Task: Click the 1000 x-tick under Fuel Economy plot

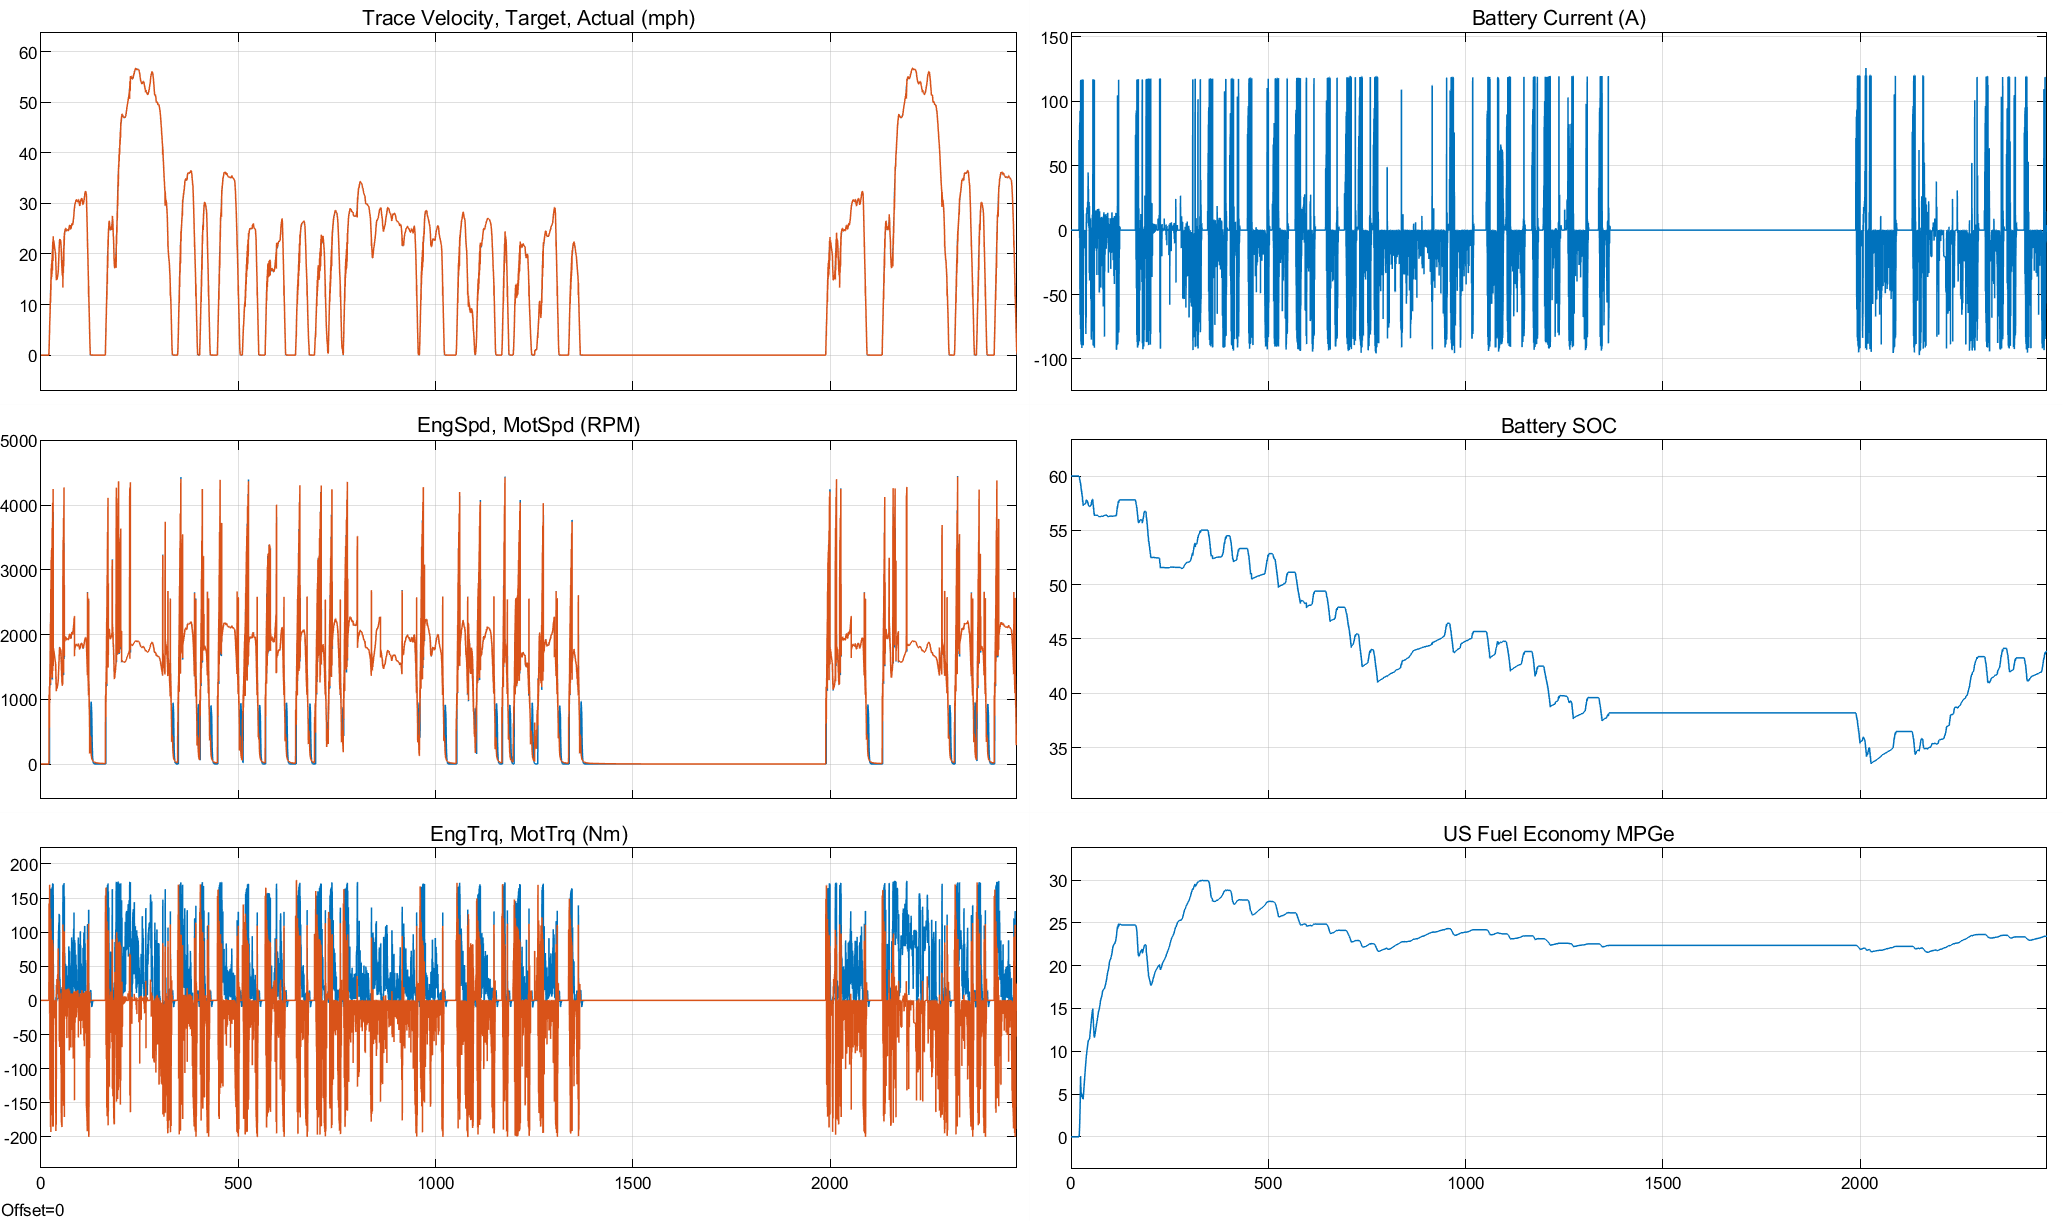Action: coord(1465,1183)
